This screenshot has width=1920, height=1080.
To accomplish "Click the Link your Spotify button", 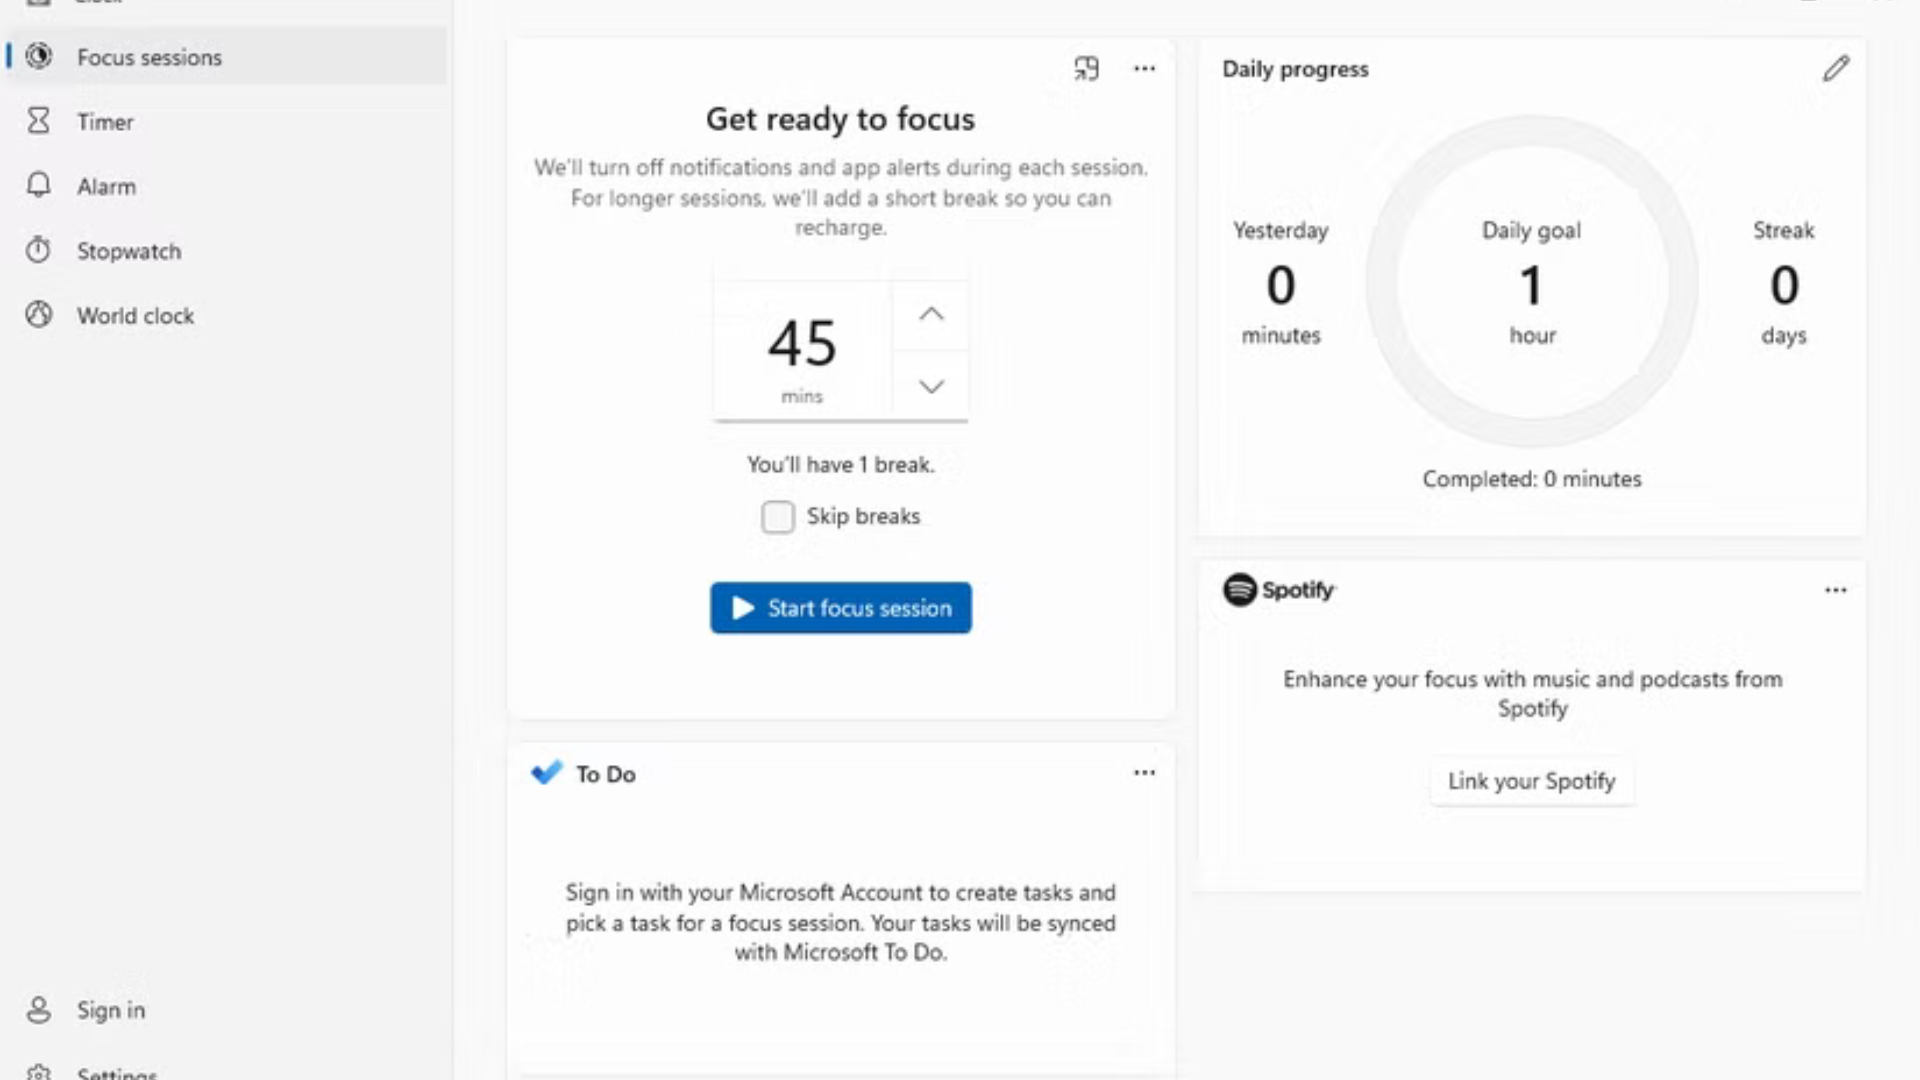I will tap(1531, 781).
